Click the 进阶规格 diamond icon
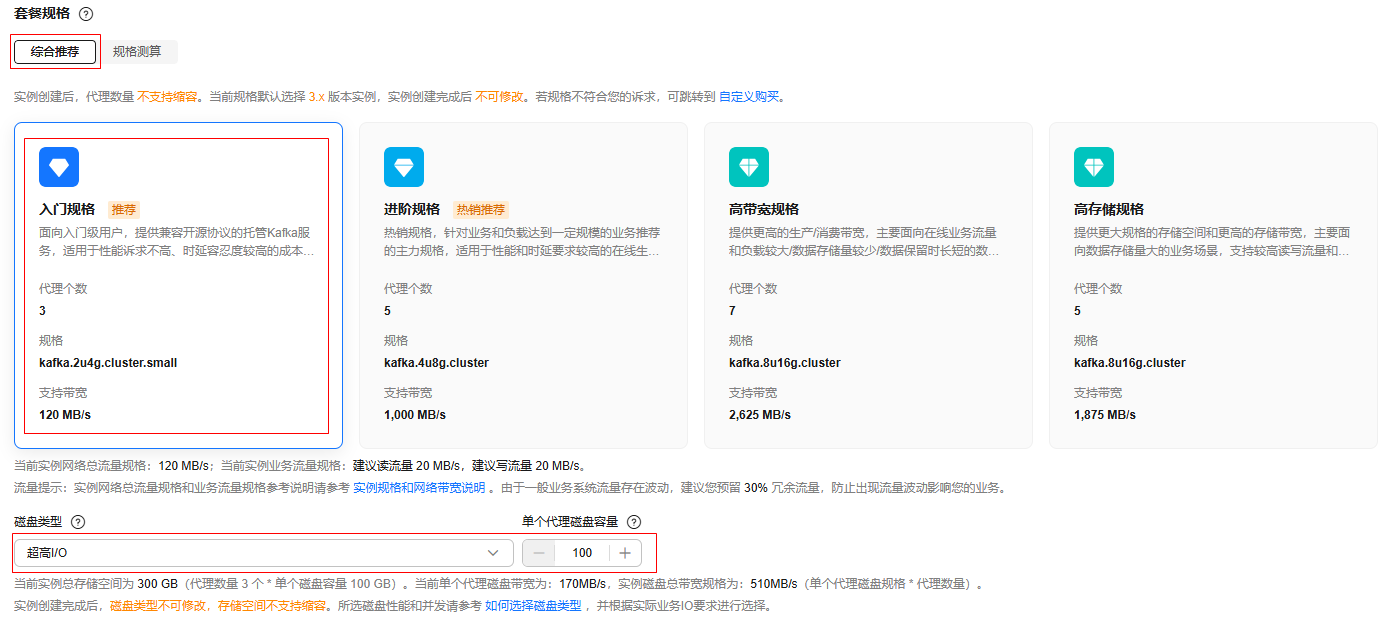This screenshot has height=628, width=1397. (x=404, y=167)
